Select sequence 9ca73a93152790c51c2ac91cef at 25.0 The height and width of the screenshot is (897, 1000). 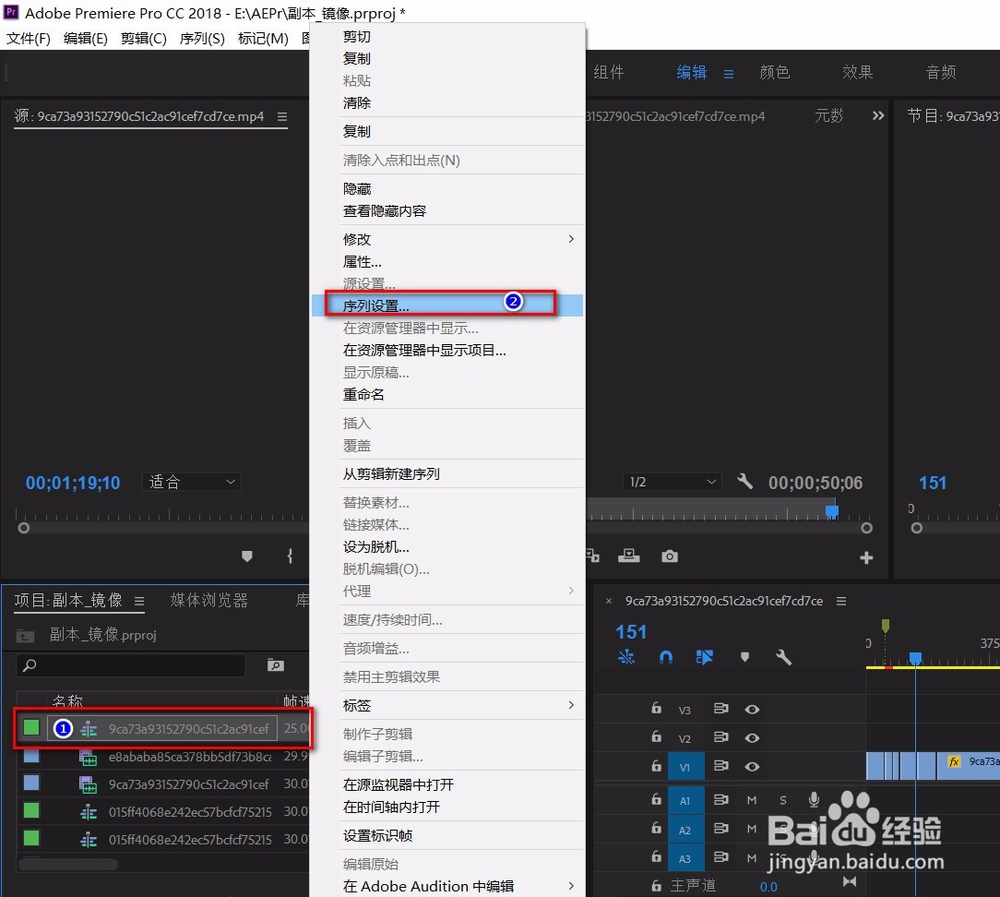tap(188, 729)
